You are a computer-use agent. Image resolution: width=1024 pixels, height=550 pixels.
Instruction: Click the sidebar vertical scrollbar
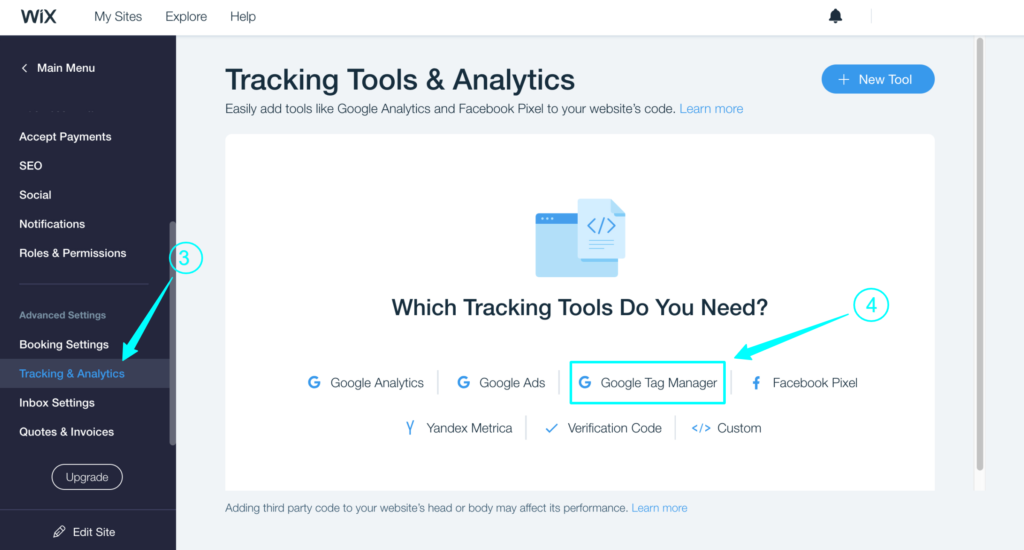click(172, 330)
